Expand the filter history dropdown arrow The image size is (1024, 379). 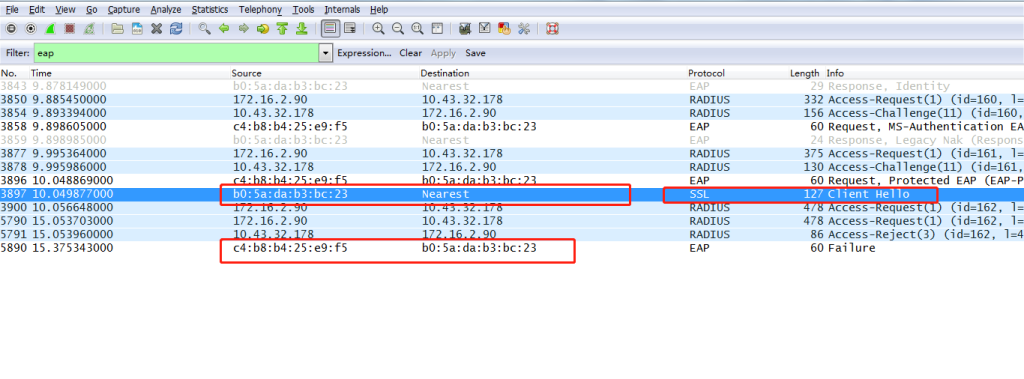point(326,54)
